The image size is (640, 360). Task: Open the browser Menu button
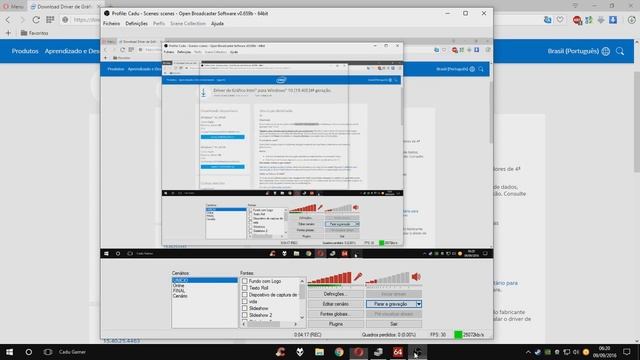click(x=13, y=7)
